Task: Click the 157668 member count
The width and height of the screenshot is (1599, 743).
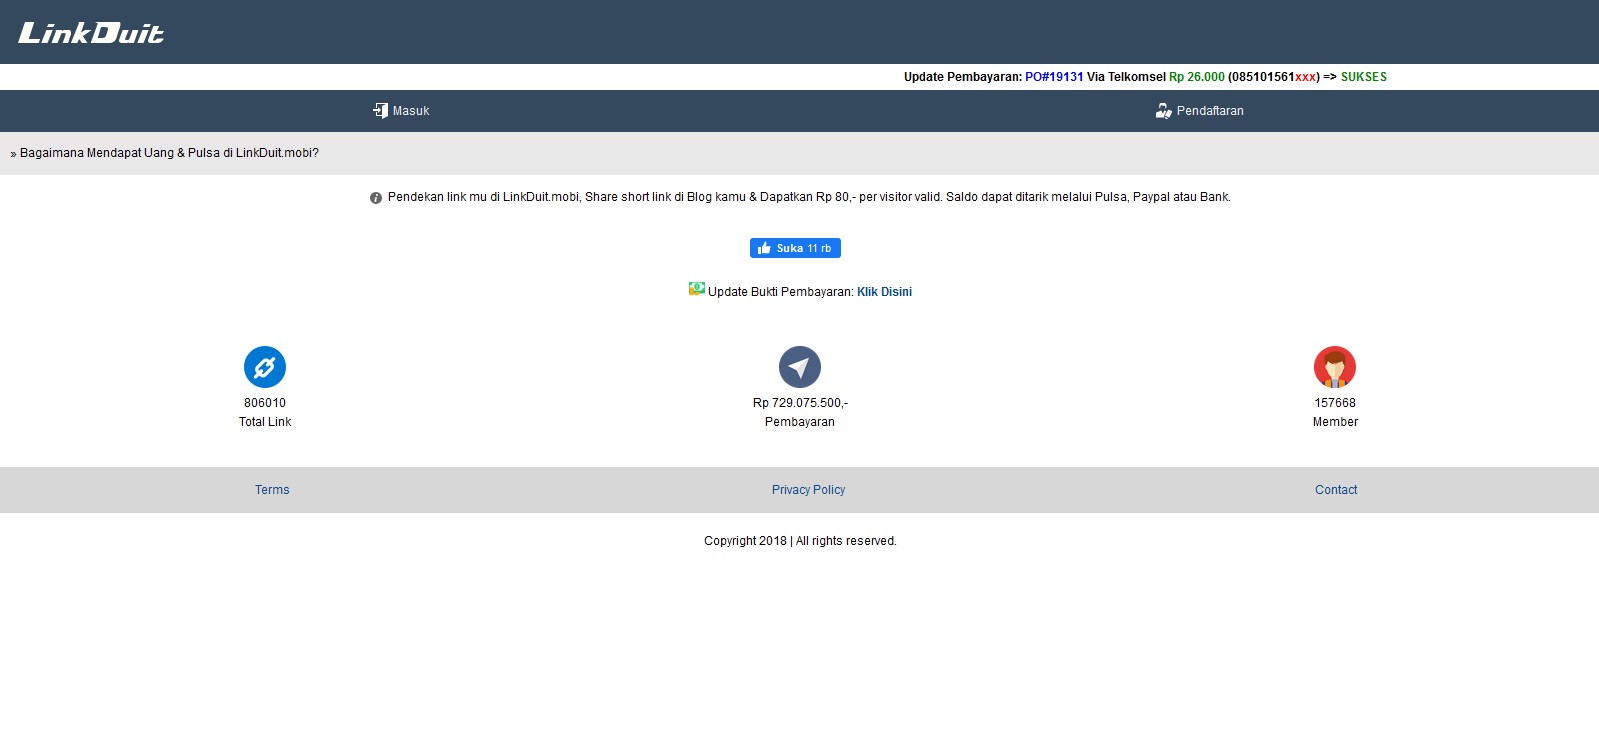Action: [1335, 403]
